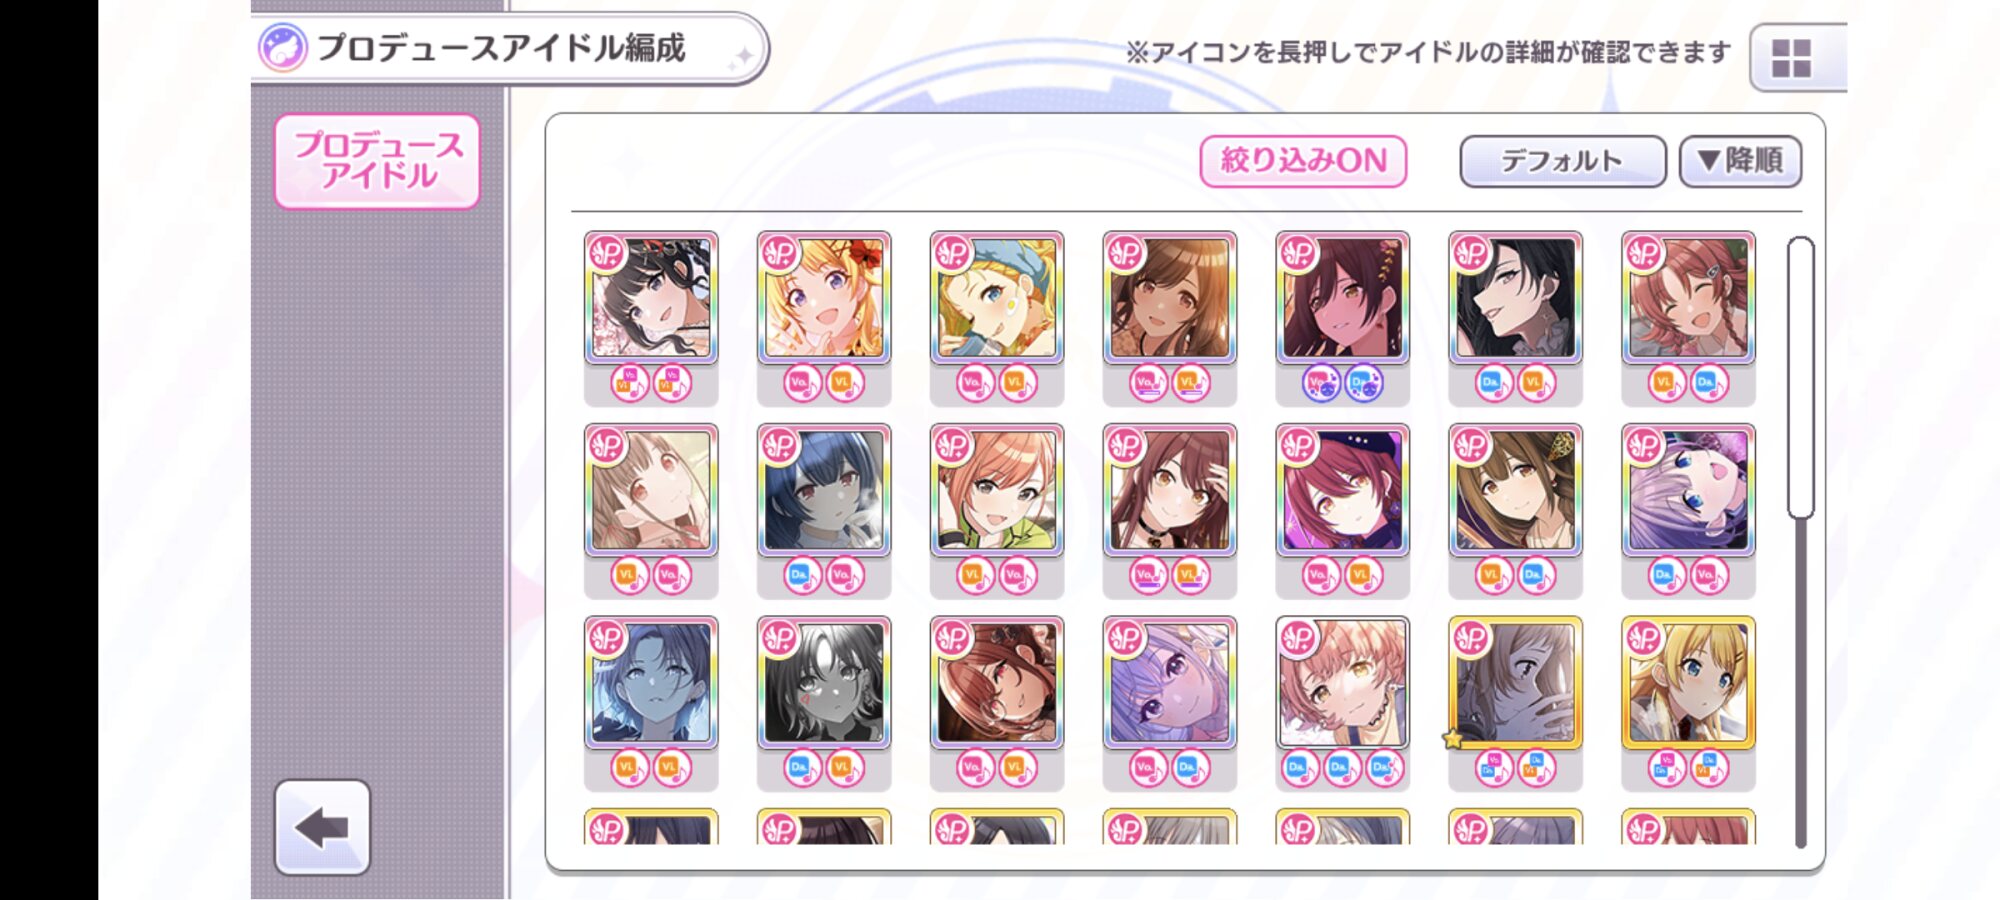Select the winking red-haired idol with braid
Viewport: 2000px width, 900px height.
(1688, 297)
